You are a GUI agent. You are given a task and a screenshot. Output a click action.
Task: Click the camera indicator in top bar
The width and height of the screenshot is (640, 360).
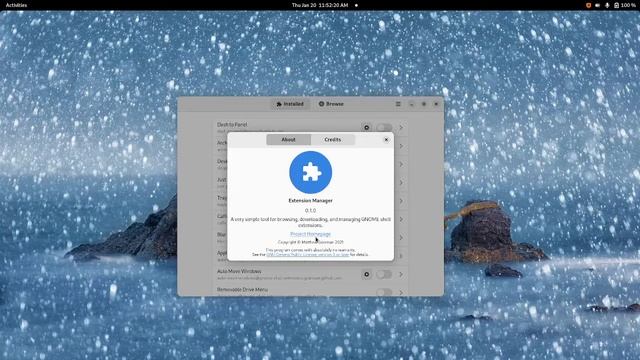[598, 5]
